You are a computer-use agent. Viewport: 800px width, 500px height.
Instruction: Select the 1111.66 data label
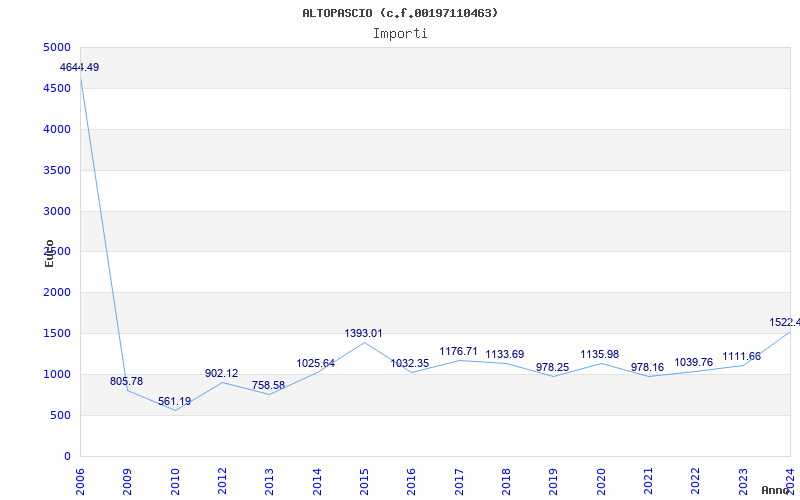point(741,356)
